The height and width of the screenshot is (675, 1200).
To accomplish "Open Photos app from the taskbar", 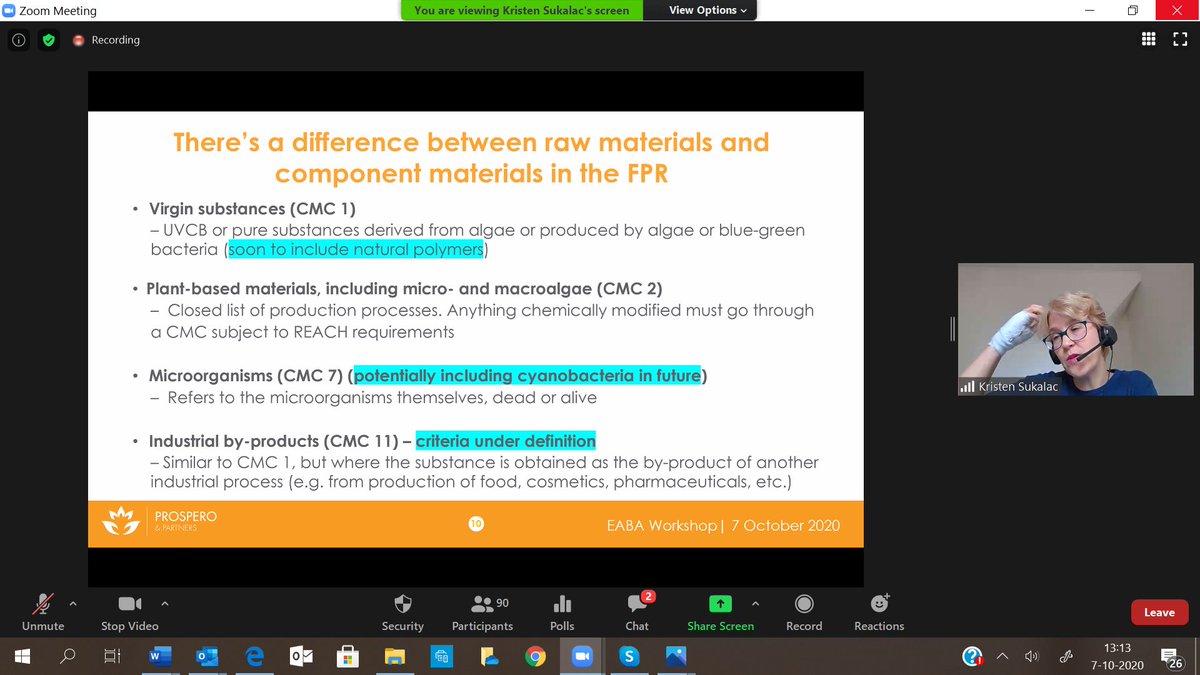I will tap(676, 656).
